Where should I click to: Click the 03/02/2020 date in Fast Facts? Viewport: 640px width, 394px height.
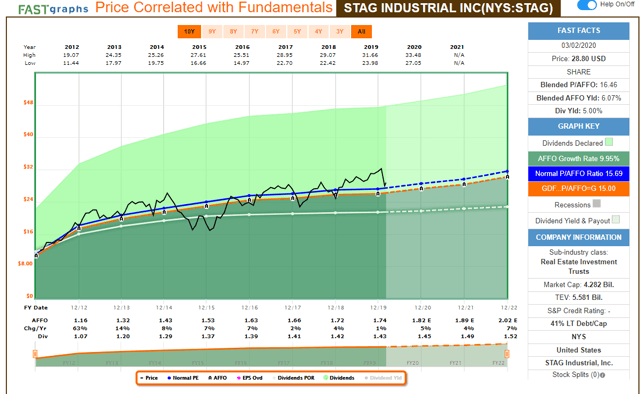(x=578, y=45)
